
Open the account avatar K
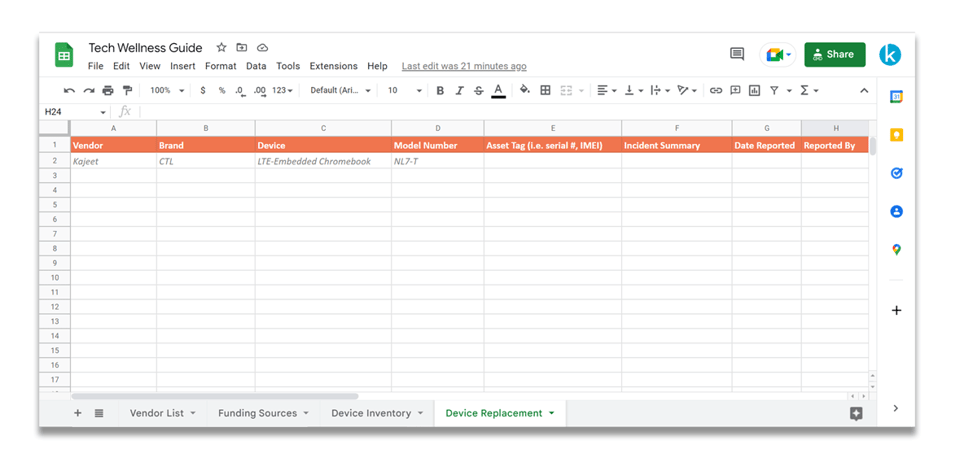[890, 55]
